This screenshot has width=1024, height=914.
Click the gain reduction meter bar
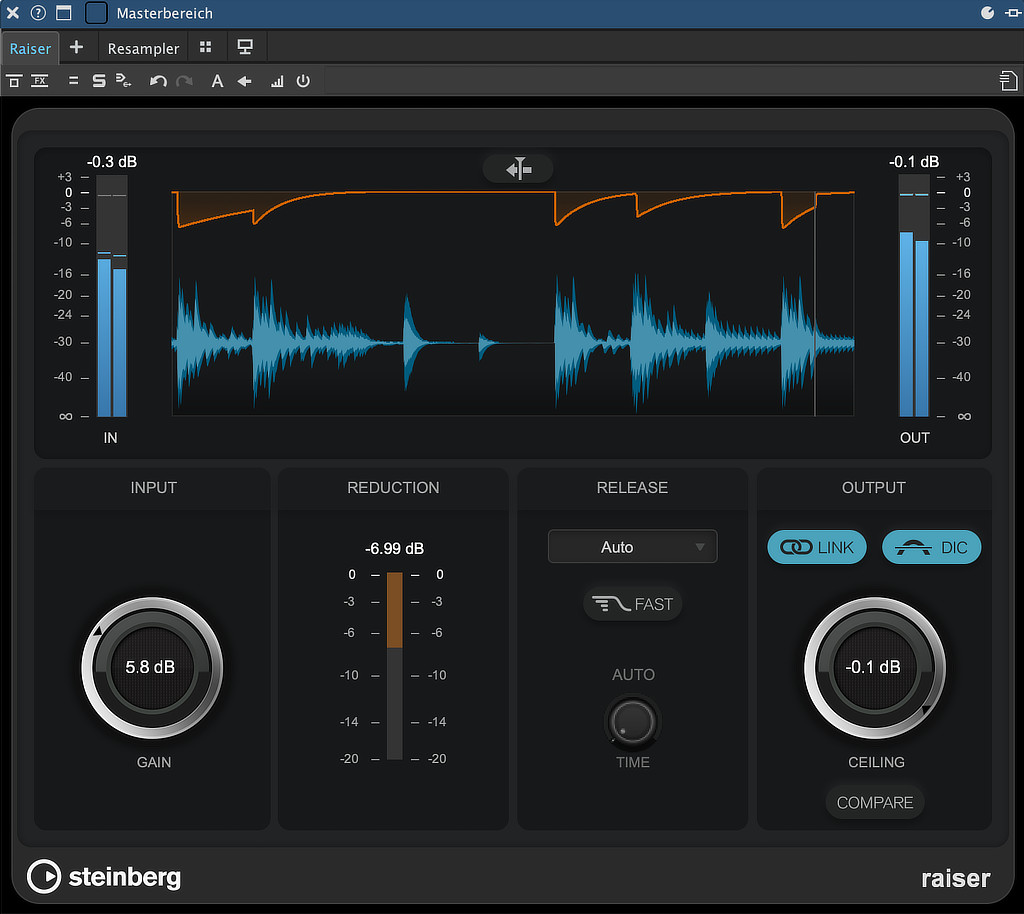(x=394, y=665)
